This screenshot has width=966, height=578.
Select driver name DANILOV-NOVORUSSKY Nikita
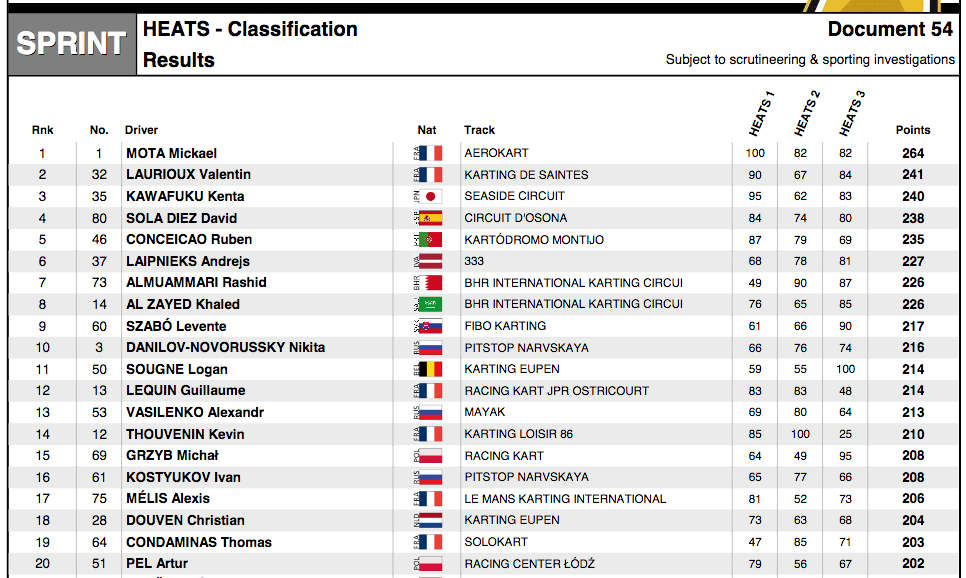pyautogui.click(x=225, y=348)
